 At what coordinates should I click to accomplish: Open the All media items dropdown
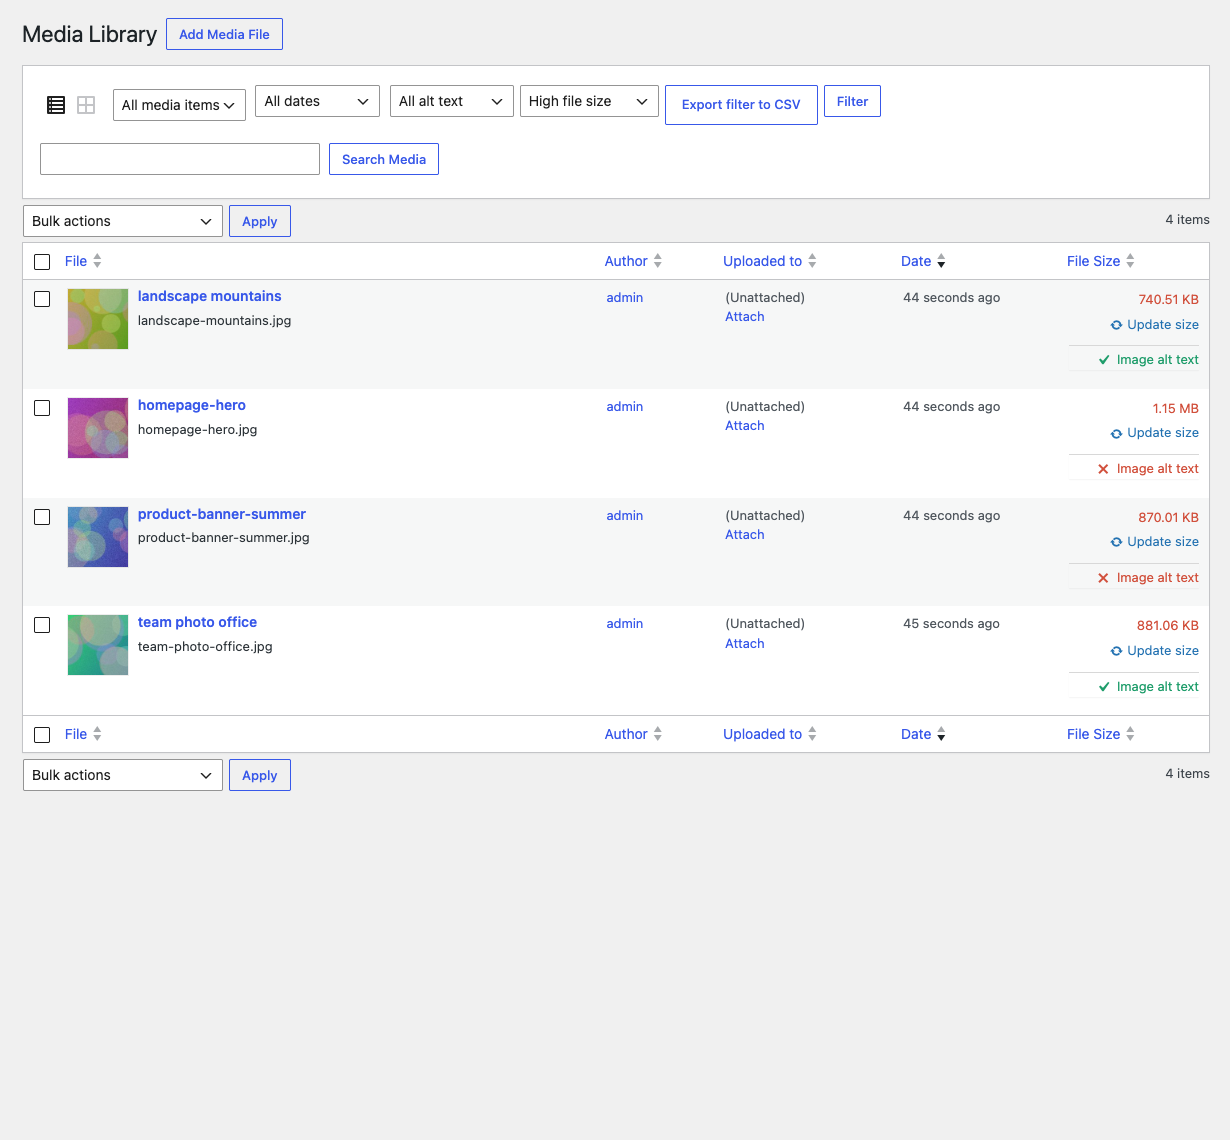point(179,105)
